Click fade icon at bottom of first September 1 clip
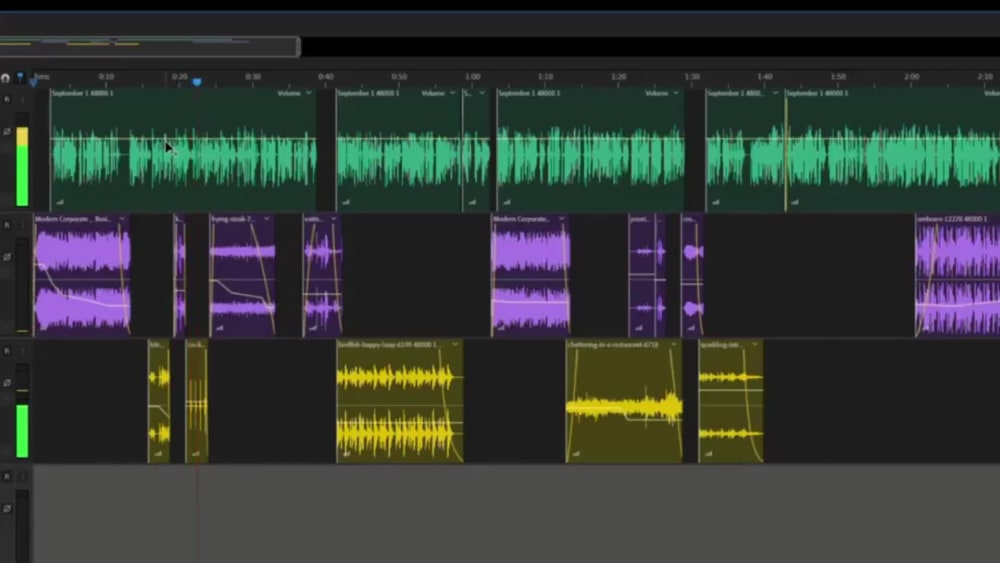 [60, 202]
